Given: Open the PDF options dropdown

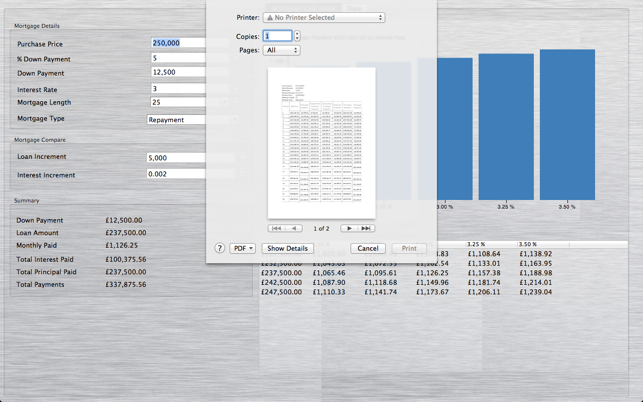Looking at the screenshot, I should point(242,248).
